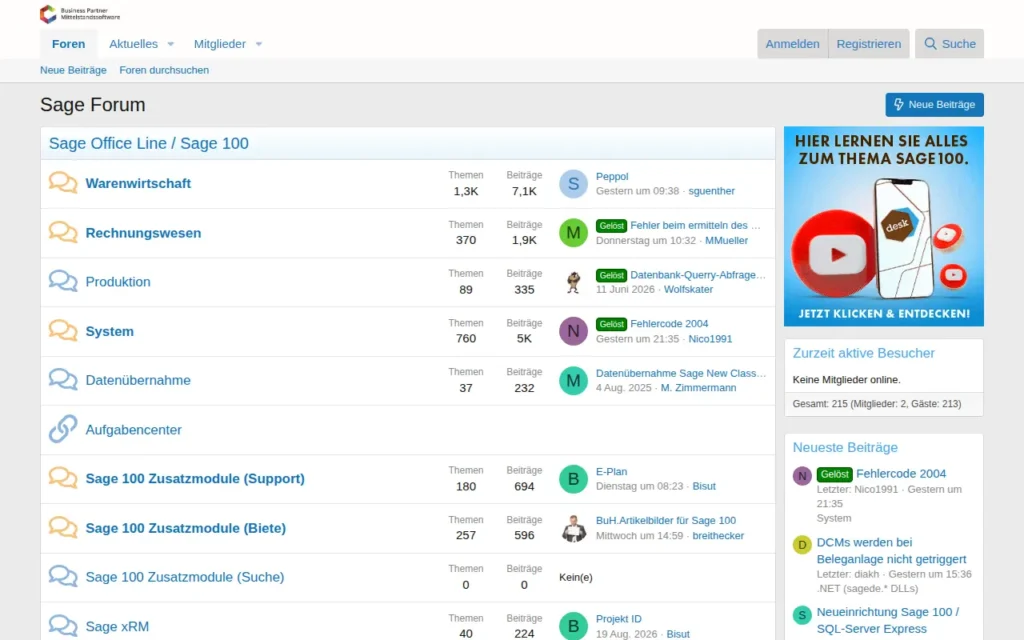The height and width of the screenshot is (640, 1024).
Task: Click the Rechnungswesen forum speech bubble icon
Action: [x=63, y=232]
